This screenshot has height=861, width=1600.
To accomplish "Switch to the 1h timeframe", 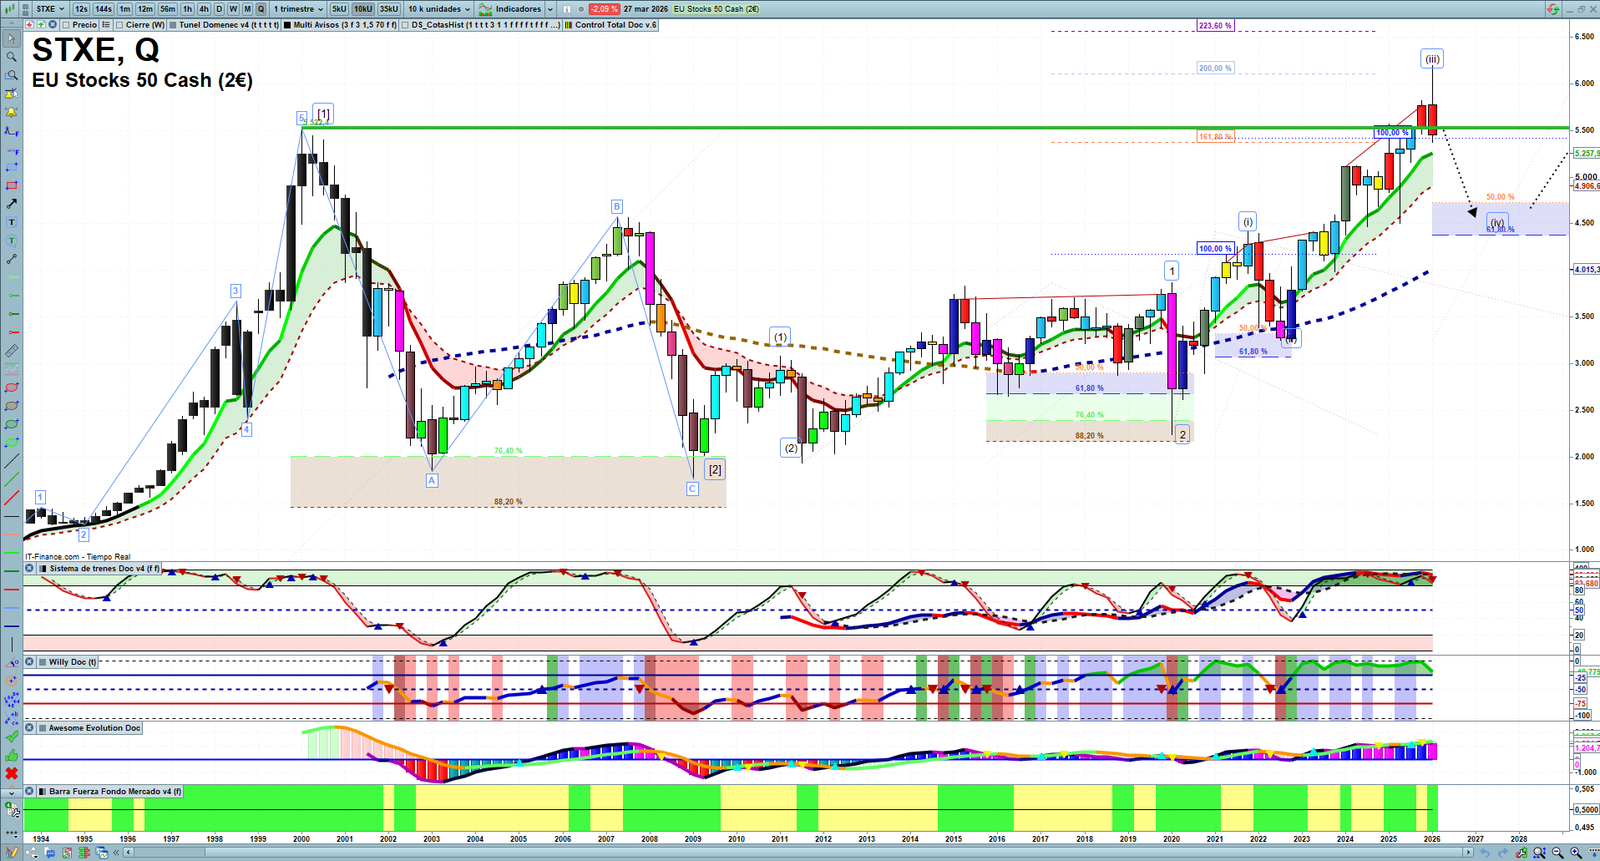I will (187, 9).
